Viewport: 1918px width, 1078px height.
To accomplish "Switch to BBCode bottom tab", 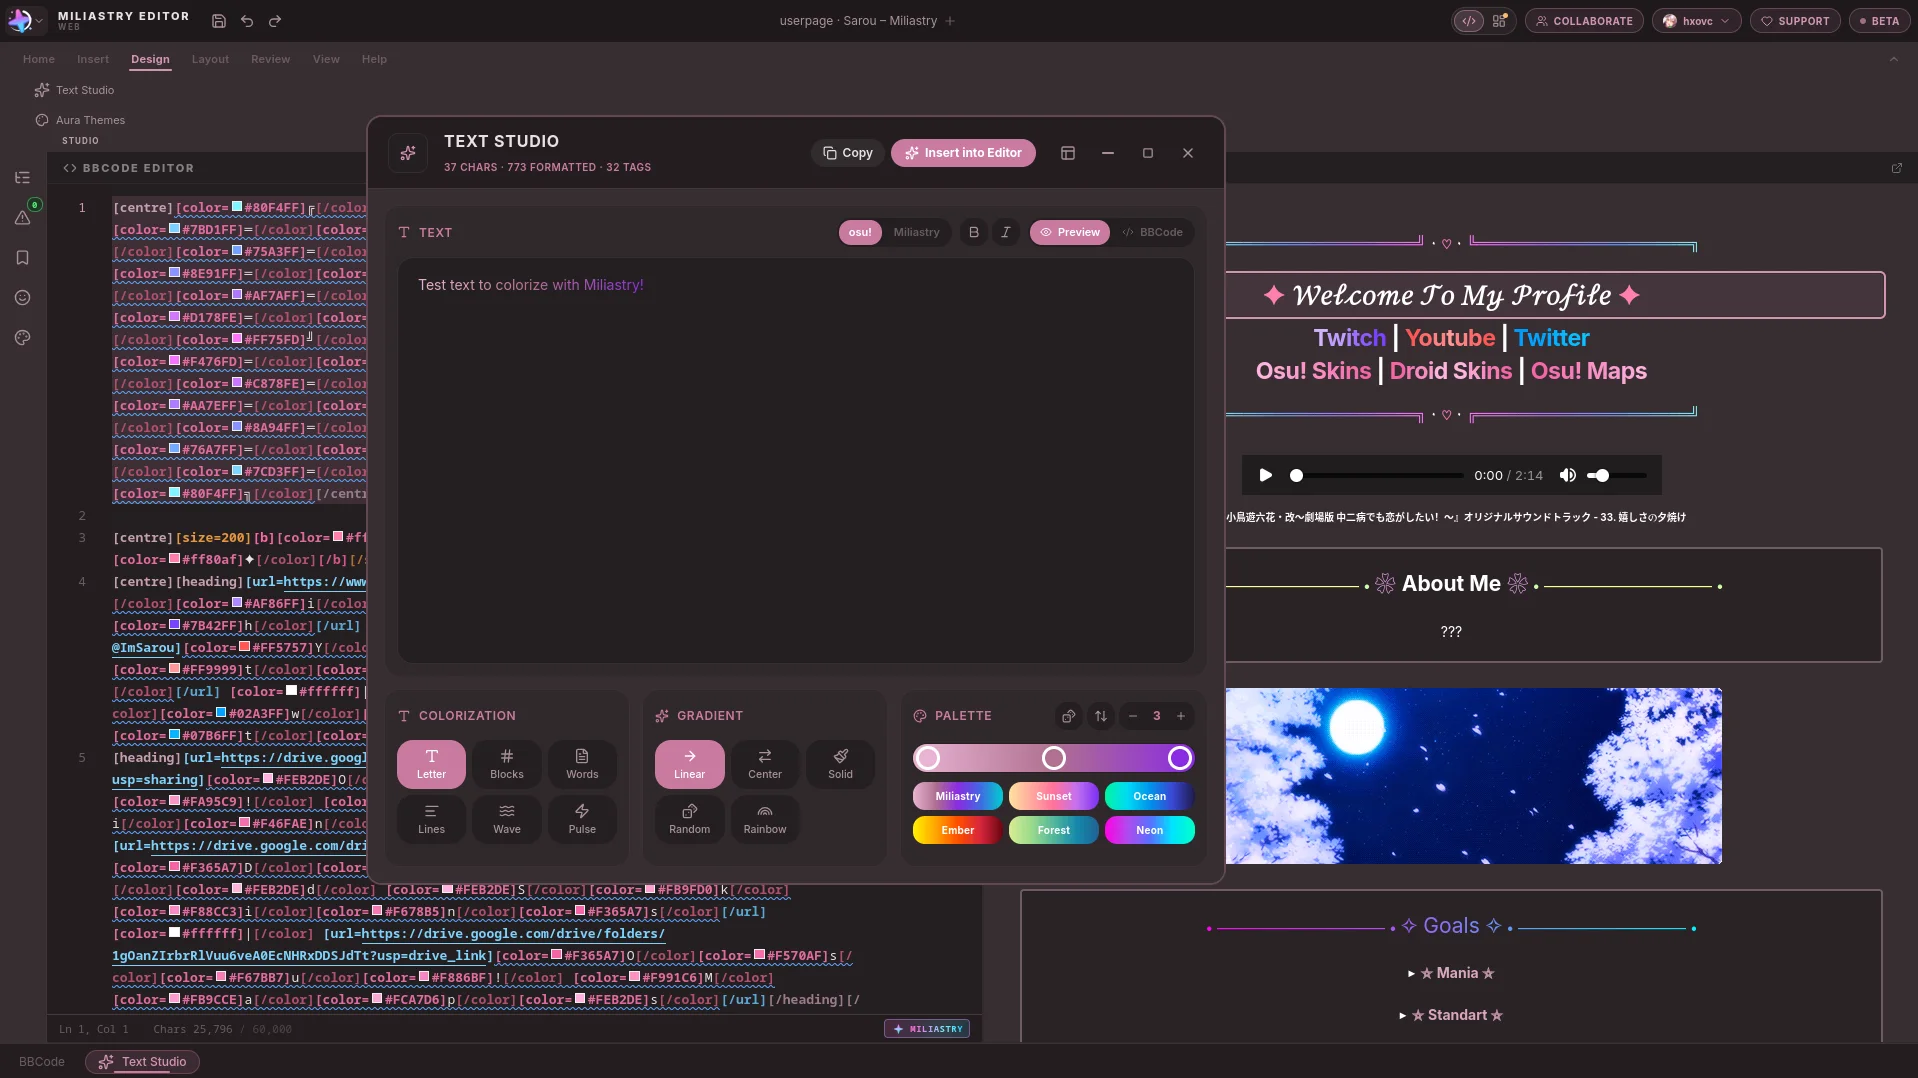I will [42, 1062].
